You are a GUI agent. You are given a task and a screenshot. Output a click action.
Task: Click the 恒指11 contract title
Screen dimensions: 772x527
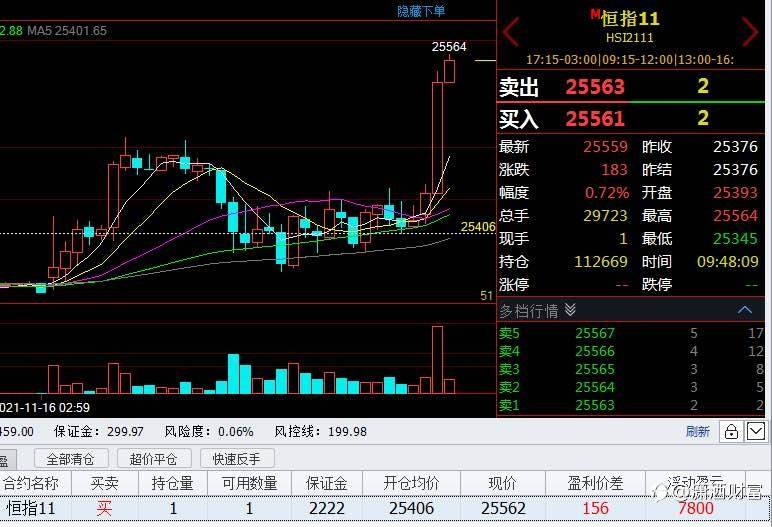point(630,19)
